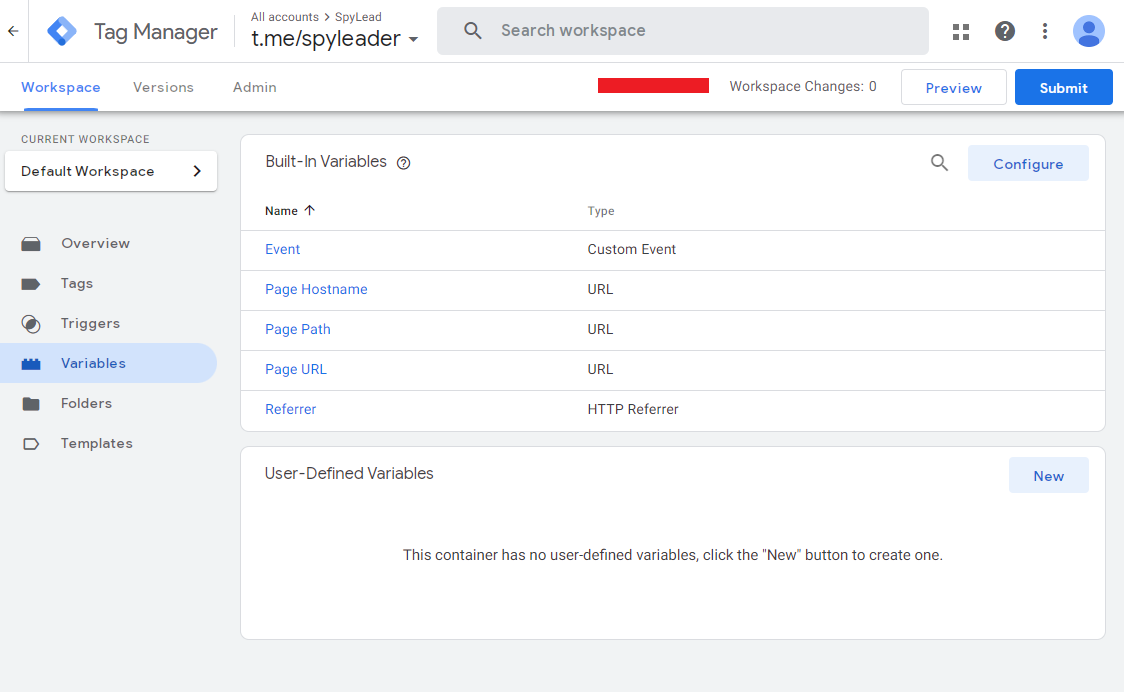Open Triggers in the sidebar
The image size is (1124, 692).
(90, 323)
